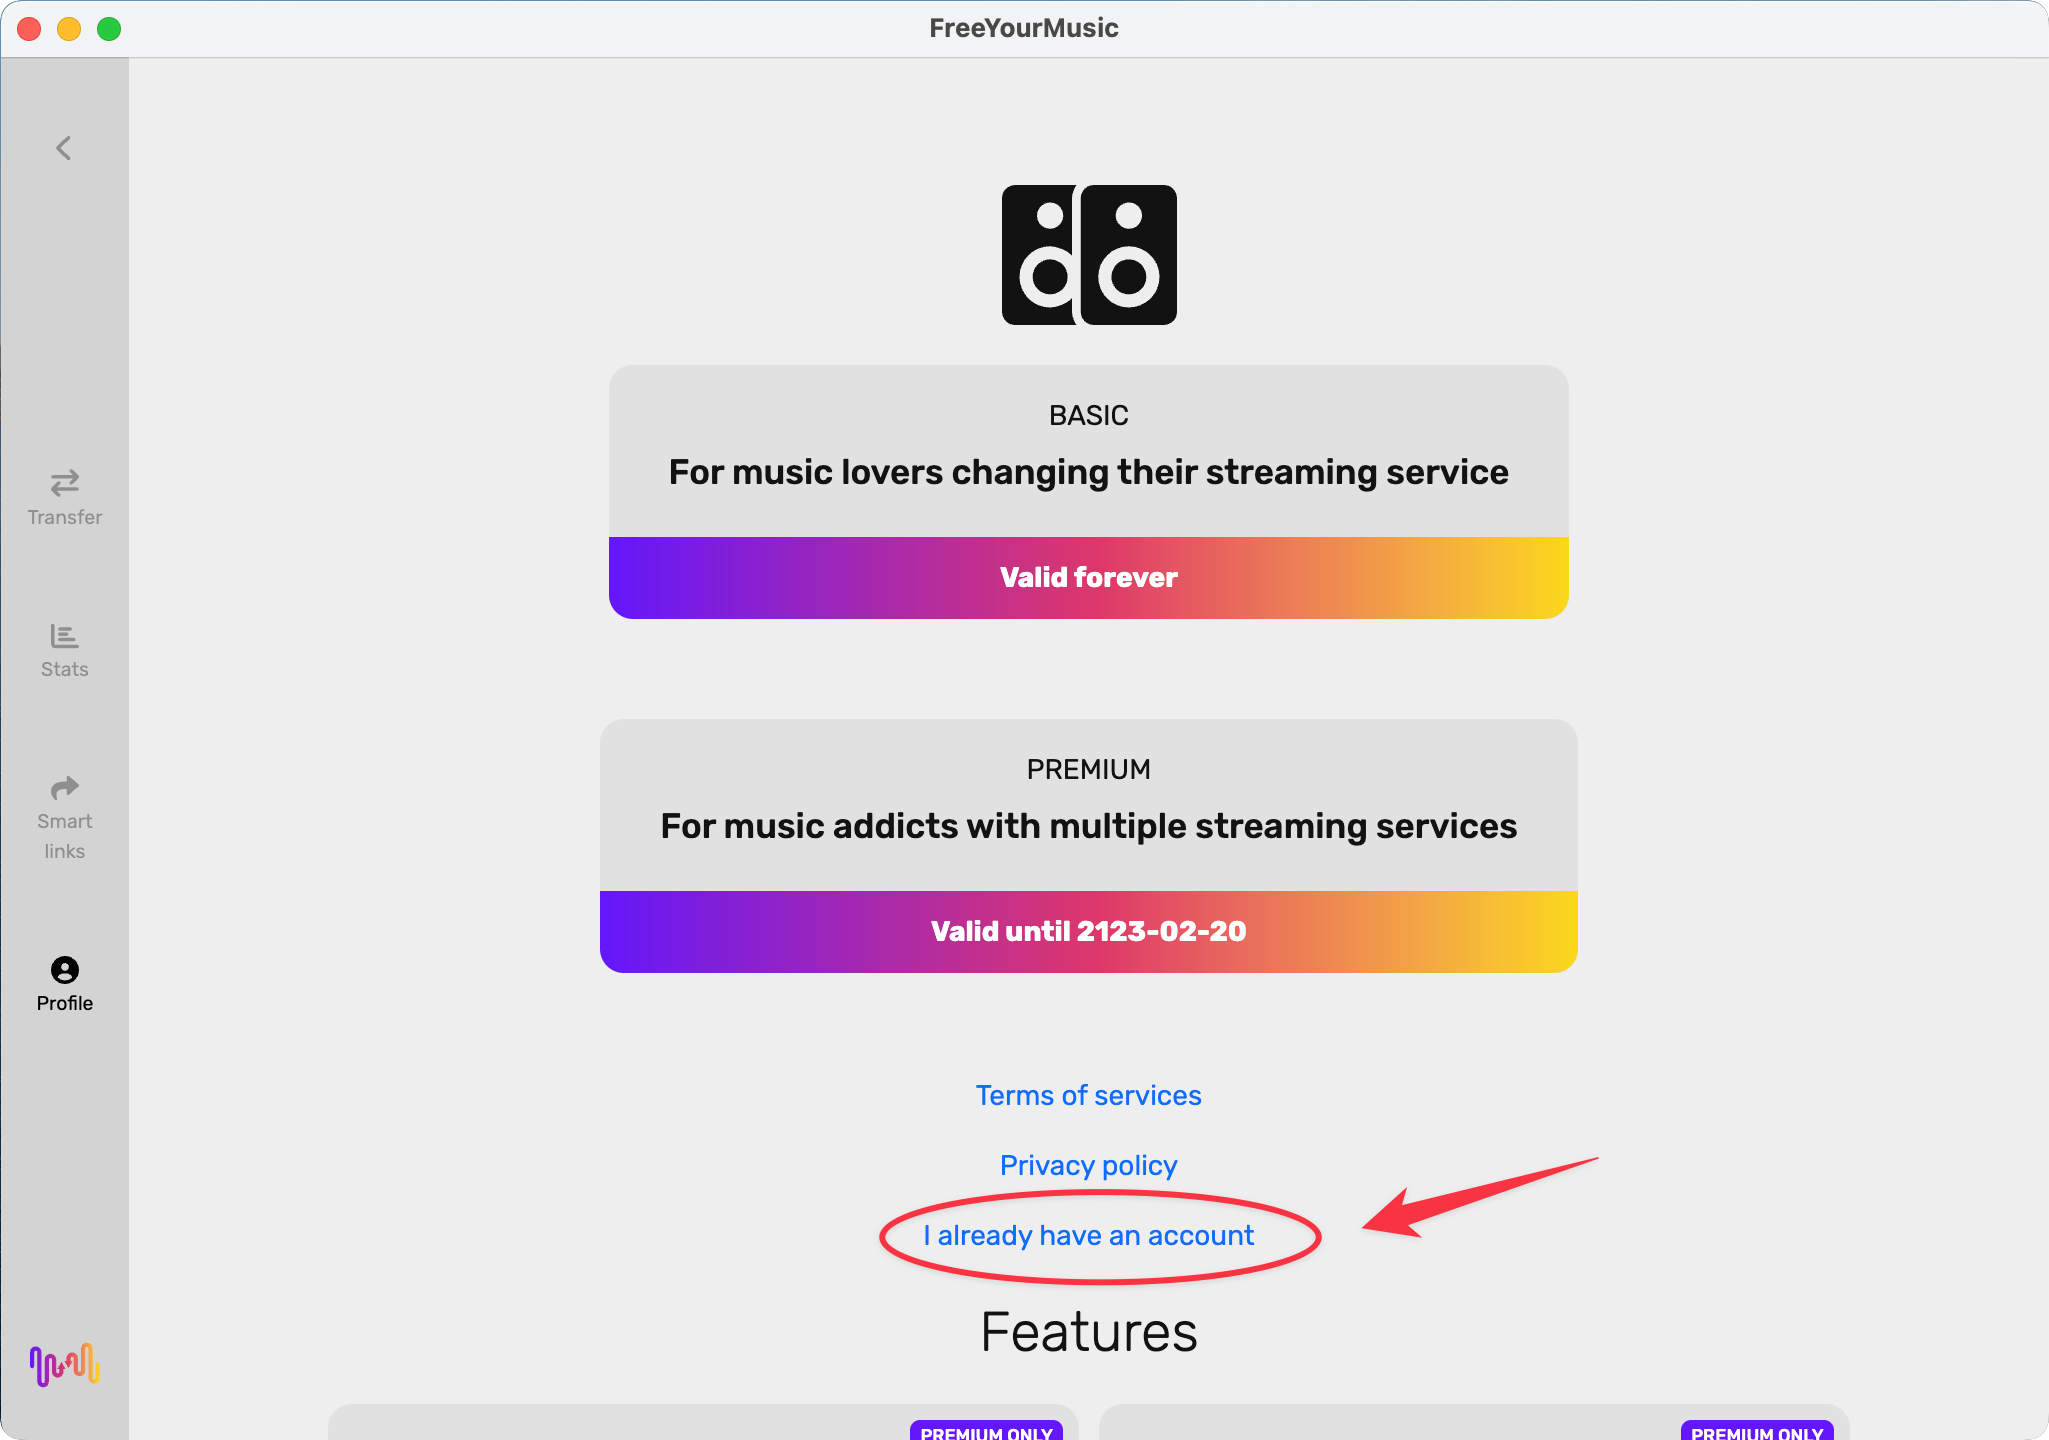Click right PREMIUM ONLY badge
The image size is (2049, 1440).
[x=1756, y=1431]
